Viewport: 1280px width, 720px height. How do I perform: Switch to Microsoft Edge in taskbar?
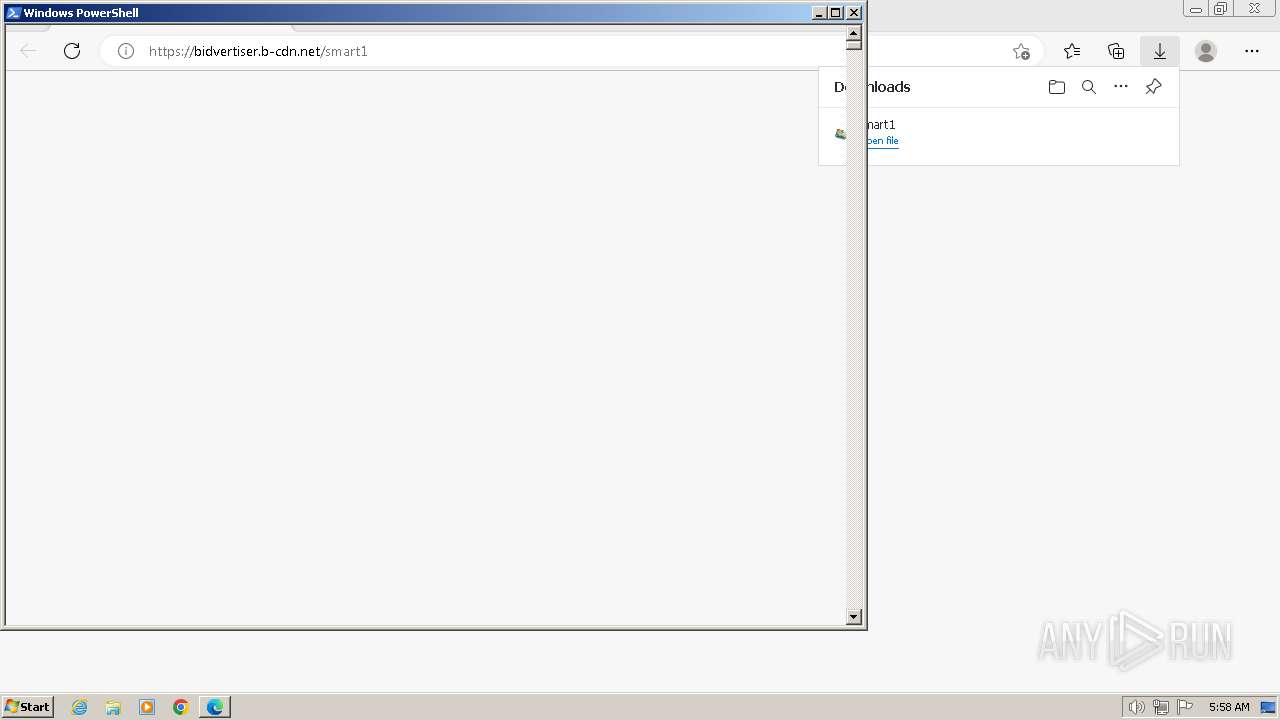tap(215, 707)
